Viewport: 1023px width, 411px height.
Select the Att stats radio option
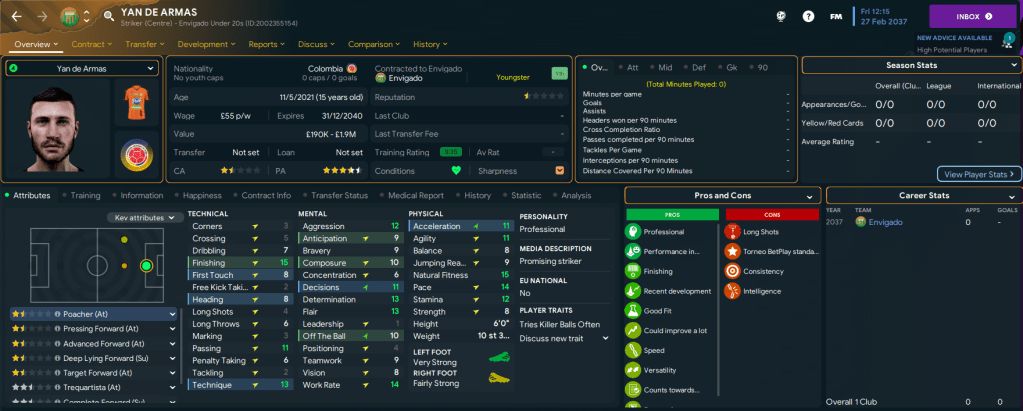634,68
